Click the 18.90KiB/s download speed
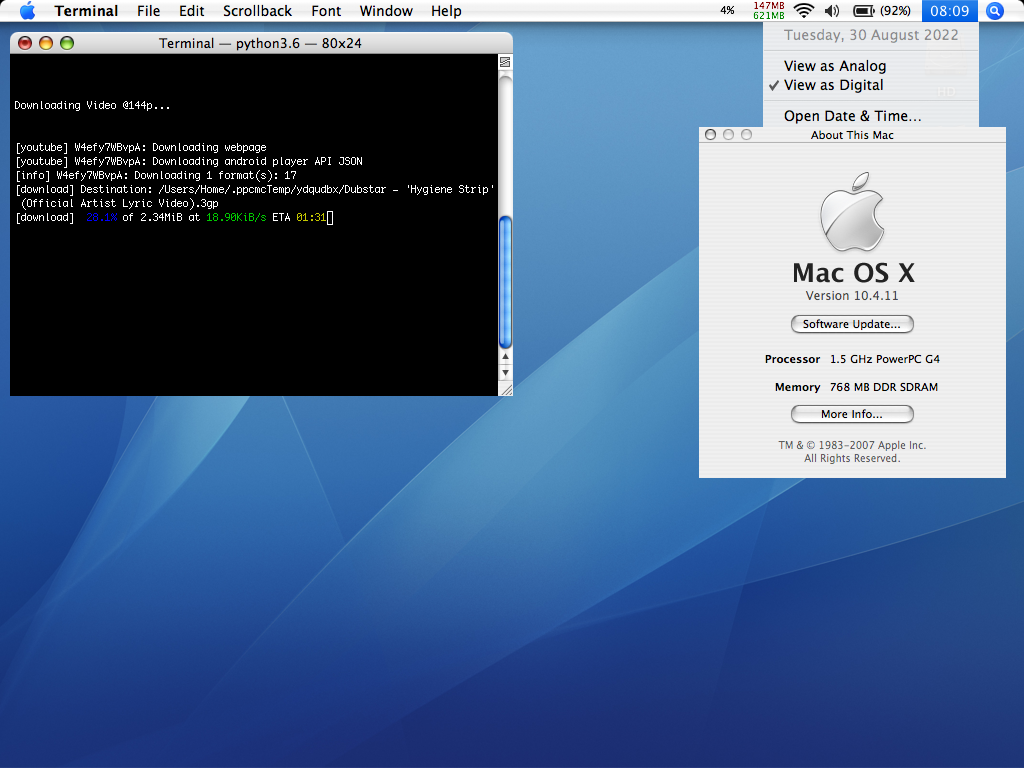1024x768 pixels. point(236,217)
